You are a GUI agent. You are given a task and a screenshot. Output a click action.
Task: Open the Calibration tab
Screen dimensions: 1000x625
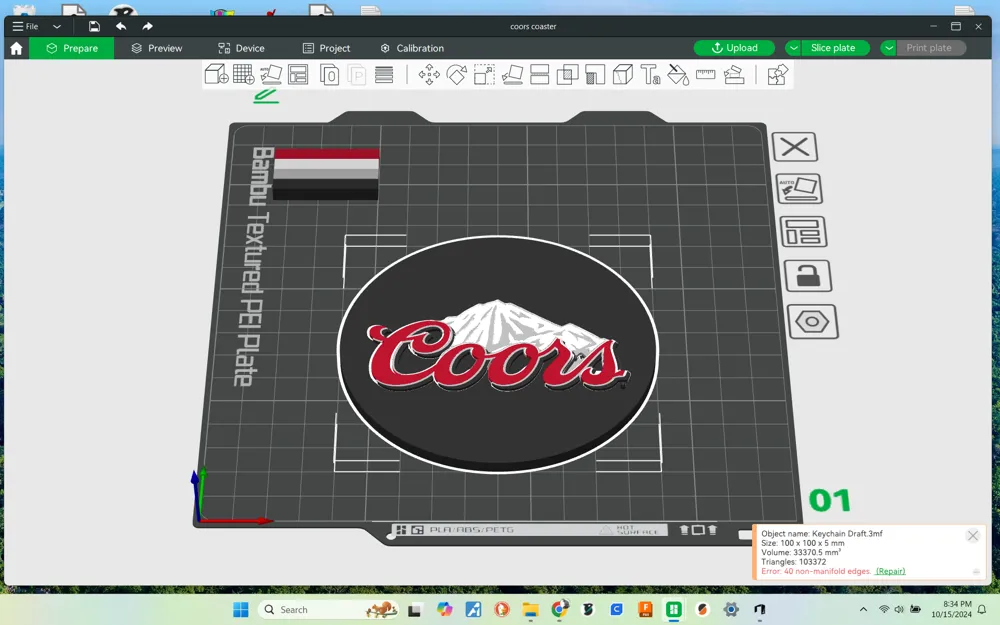pos(412,48)
